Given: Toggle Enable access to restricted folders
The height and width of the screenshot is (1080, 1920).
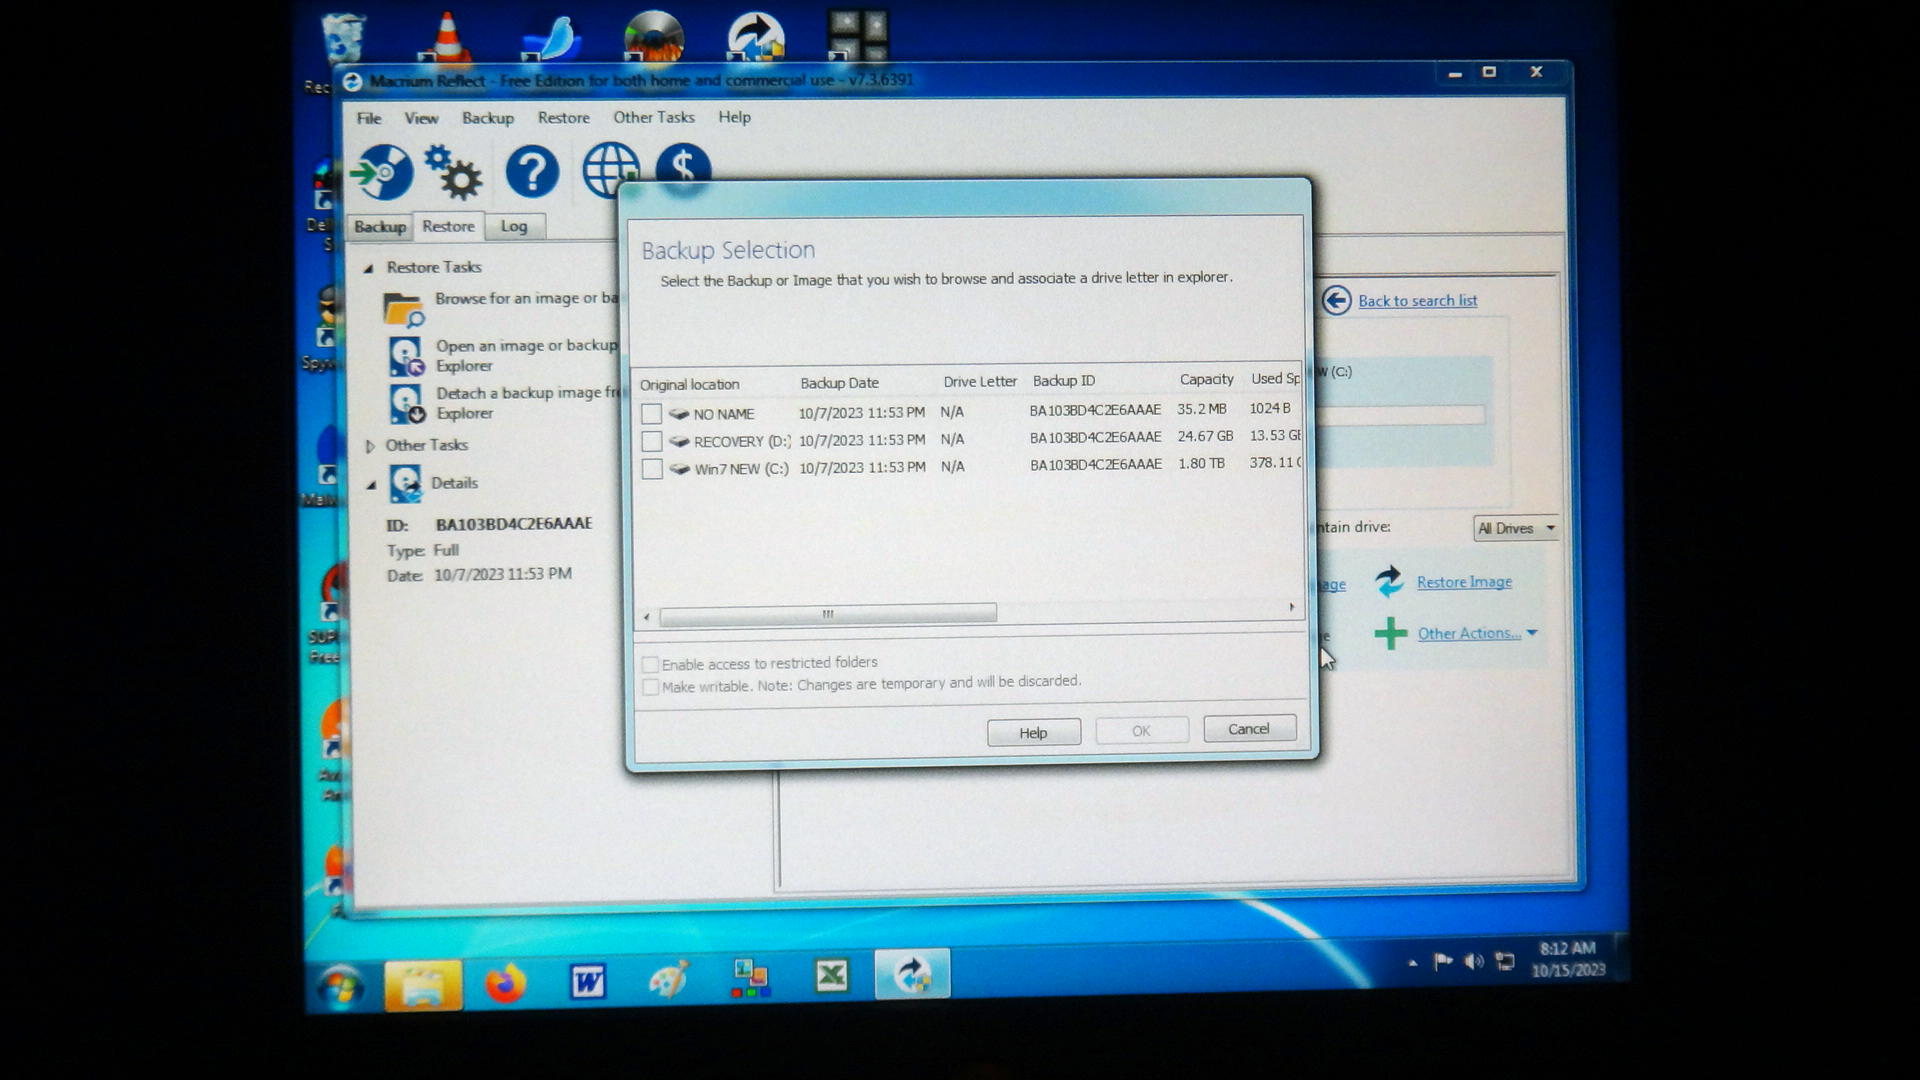Looking at the screenshot, I should 650,665.
